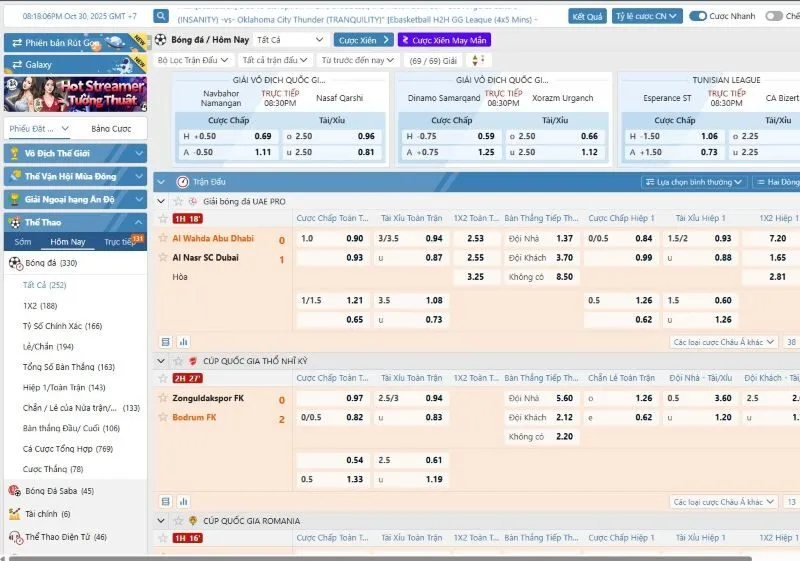The image size is (800, 561).
Task: Open statistics chart icon under UAE Pro match
Action: 183,342
